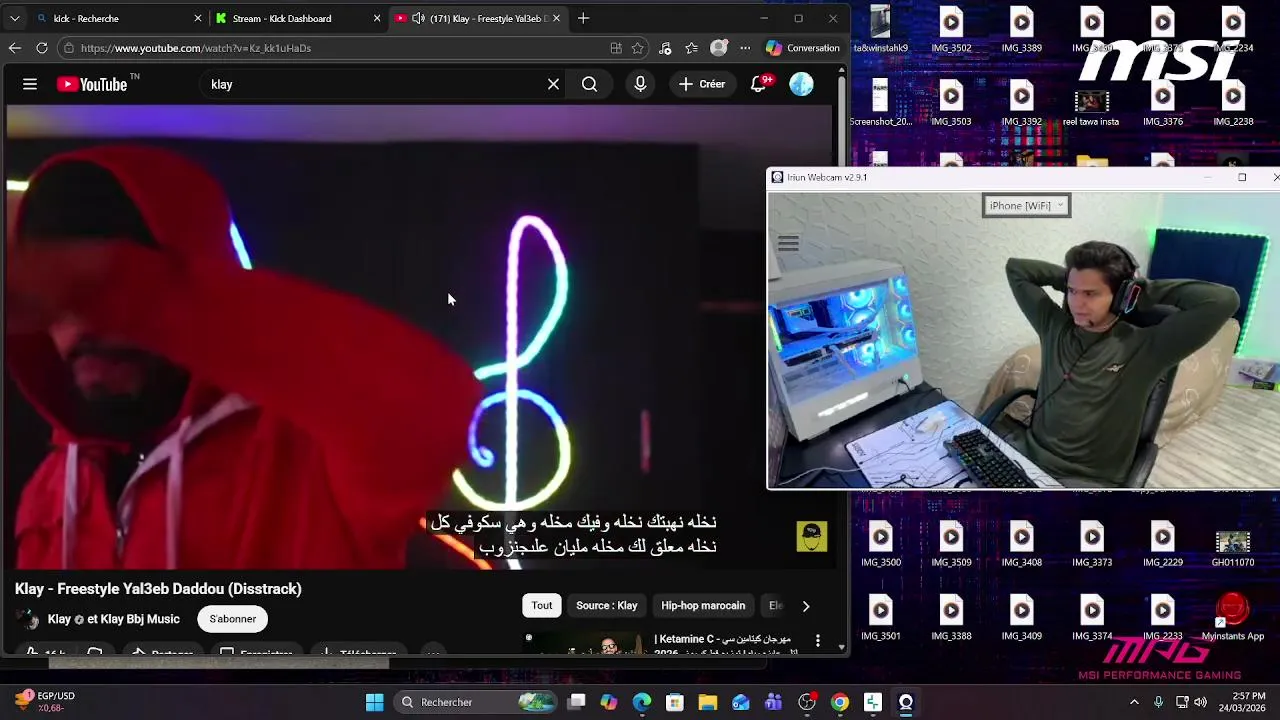This screenshot has width=1280, height=720.
Task: Maximize the Iriun Webcam window
Action: coord(1242,178)
